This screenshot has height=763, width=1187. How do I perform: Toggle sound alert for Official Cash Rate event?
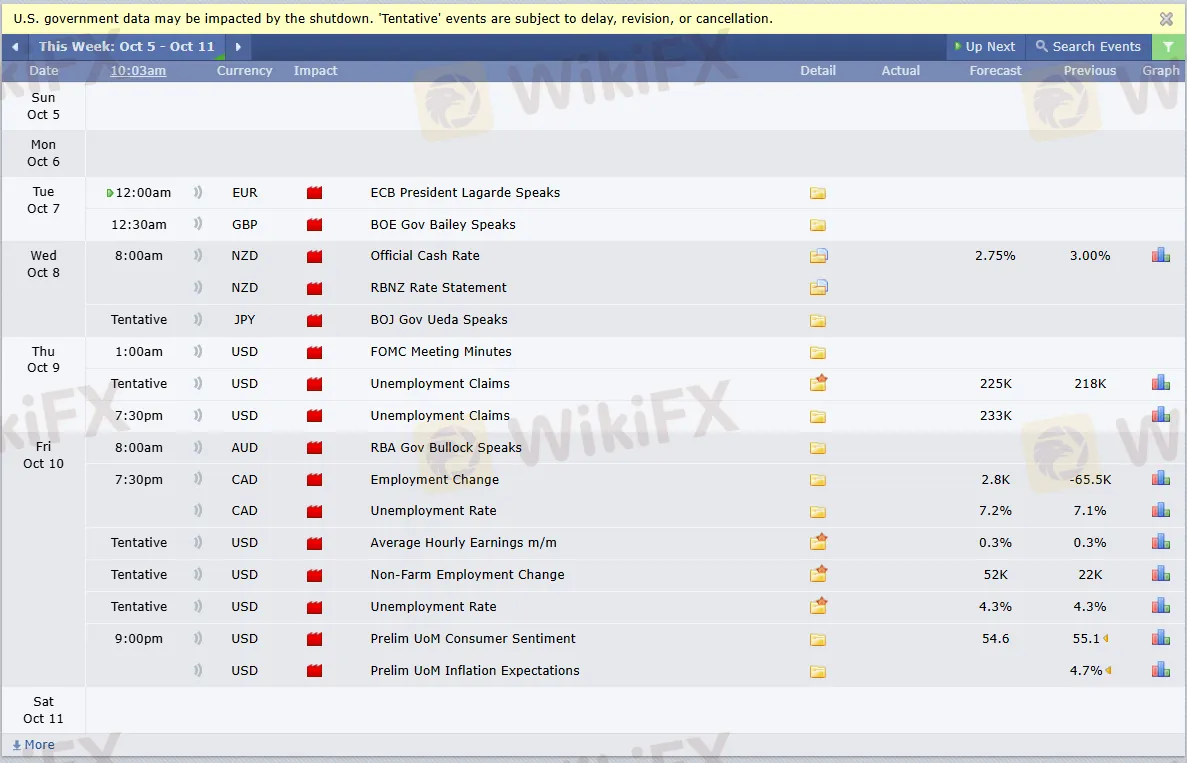(x=198, y=256)
